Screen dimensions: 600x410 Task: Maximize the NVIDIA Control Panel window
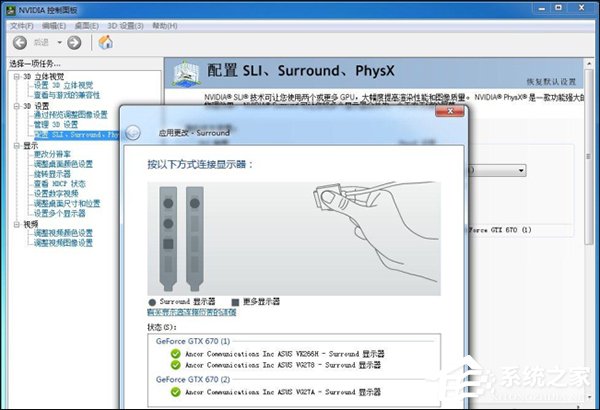[x=559, y=8]
